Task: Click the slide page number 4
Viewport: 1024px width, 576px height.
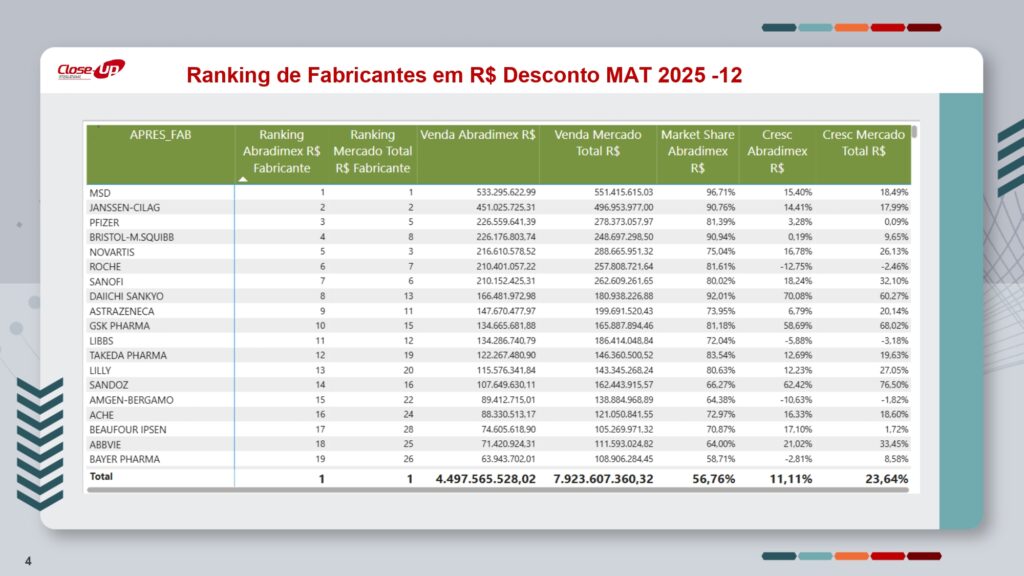Action: click(x=28, y=560)
